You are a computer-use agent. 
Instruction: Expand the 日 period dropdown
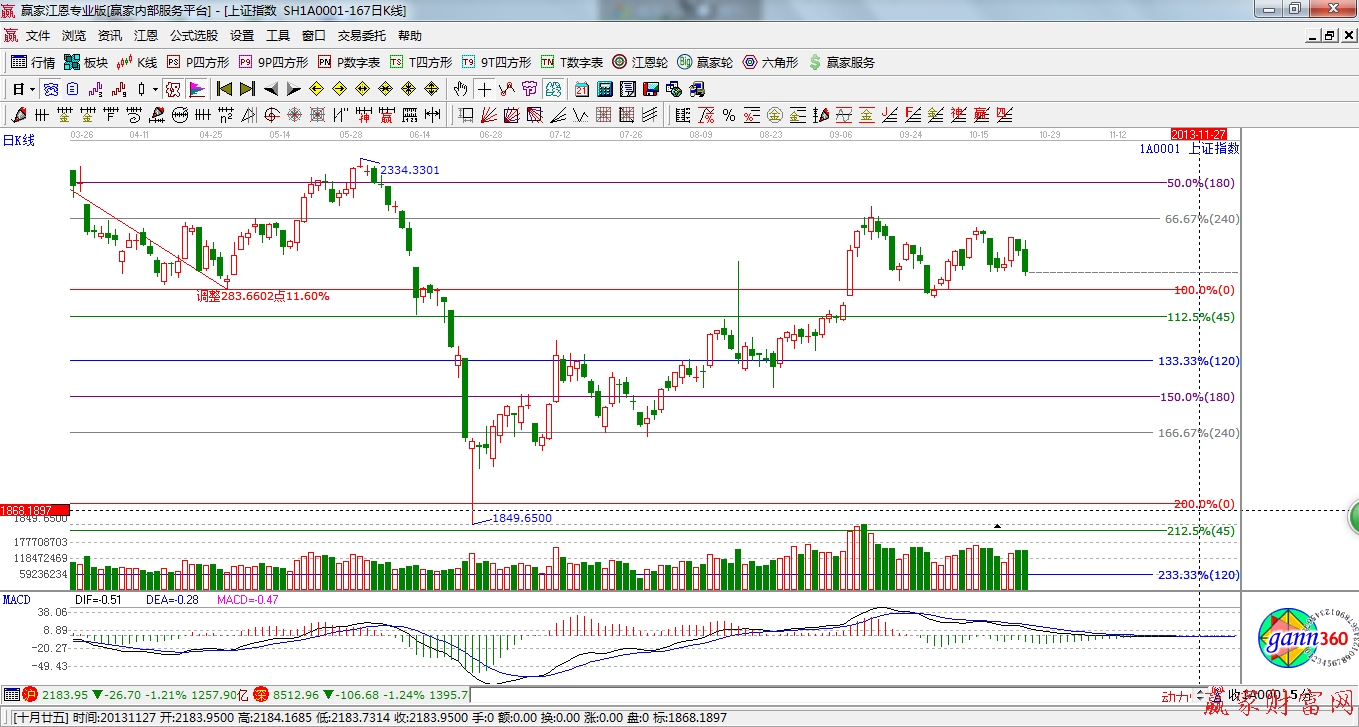(23, 89)
